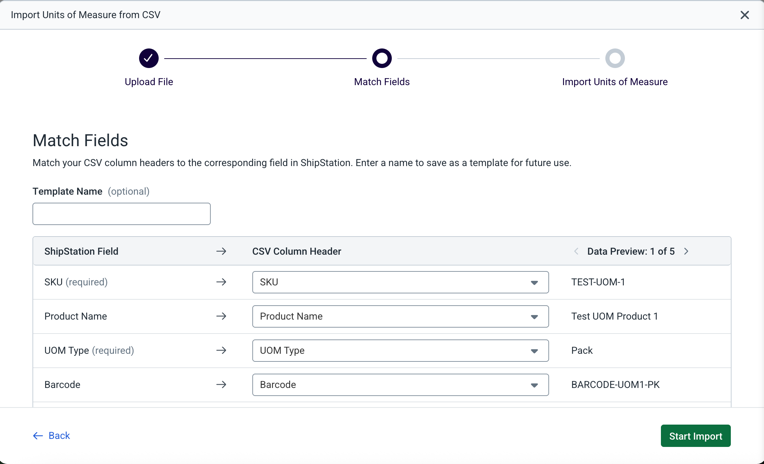Open the UOM Type column header dropdown

pyautogui.click(x=401, y=350)
